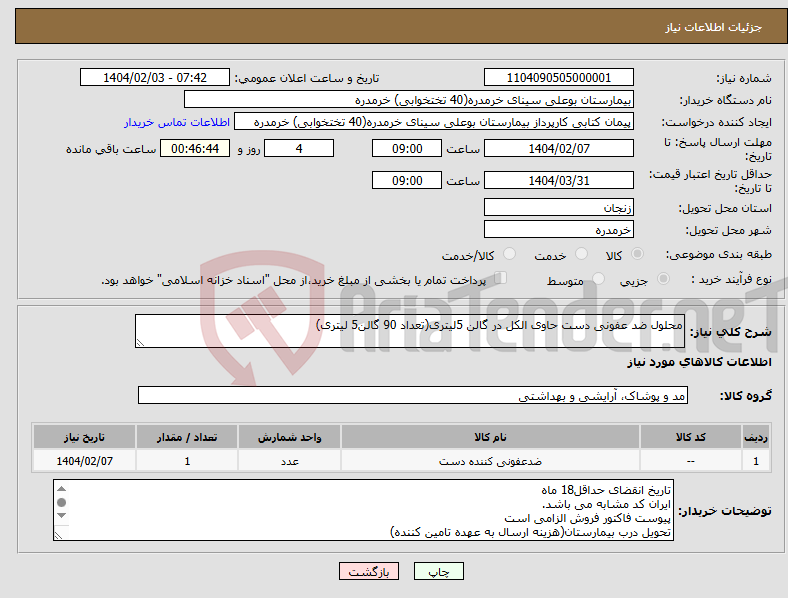788x598 pixels.
Task: Click resize grip of description textarea
Action: 140,343
